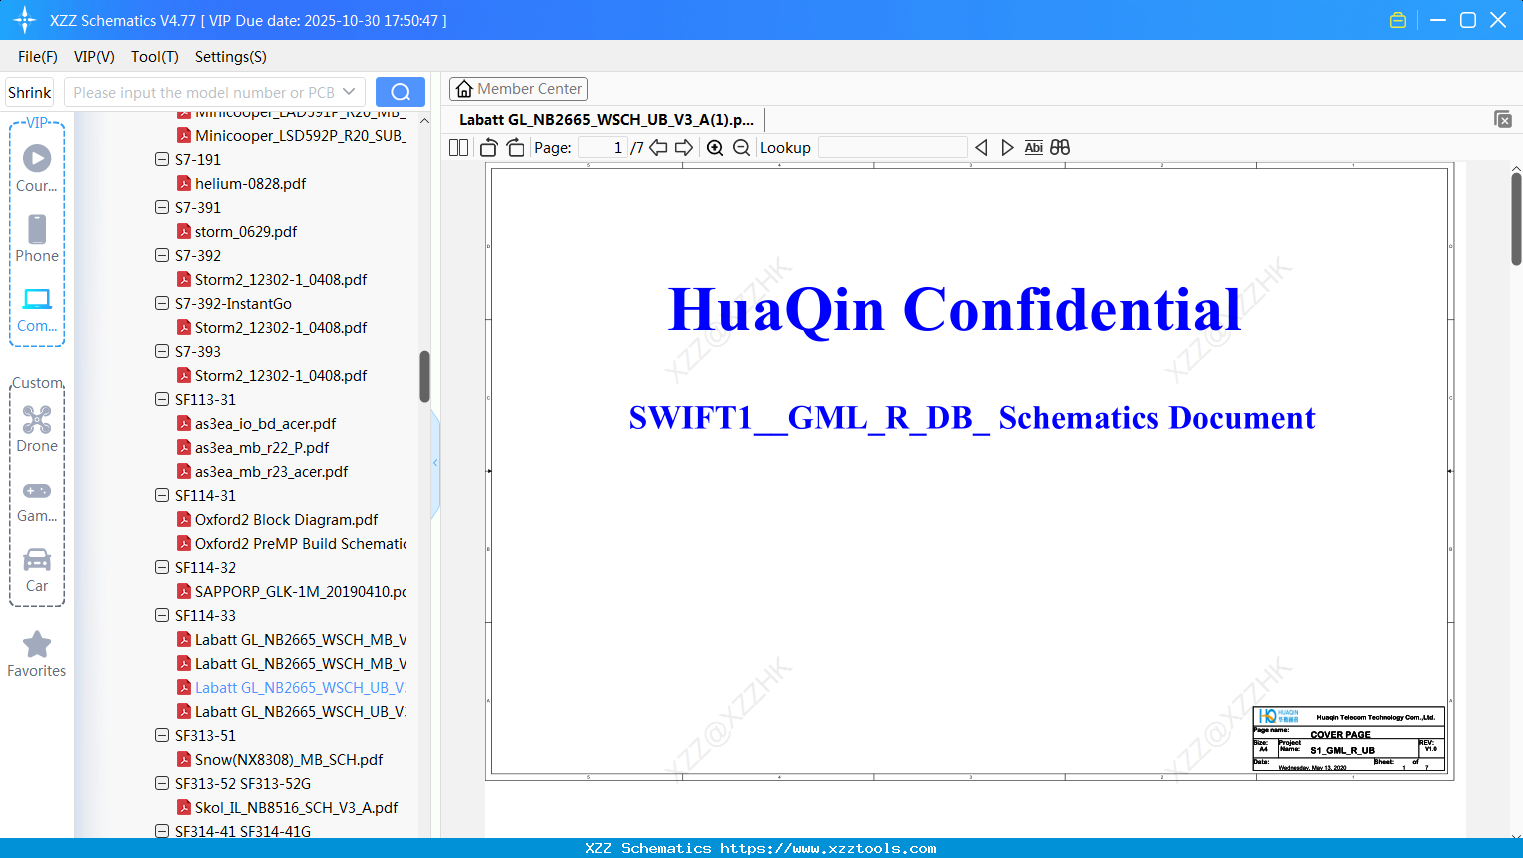Collapse the S7-391 tree node
The width and height of the screenshot is (1523, 858).
pos(162,208)
